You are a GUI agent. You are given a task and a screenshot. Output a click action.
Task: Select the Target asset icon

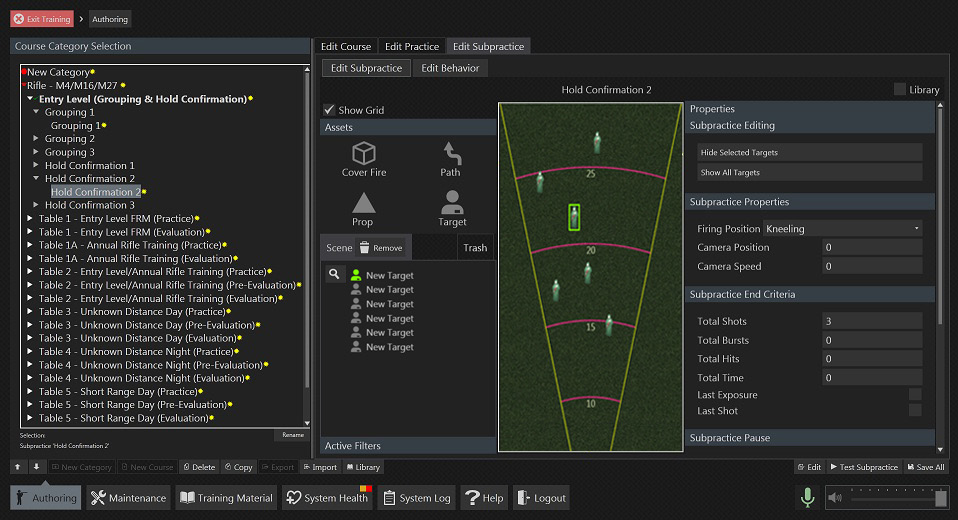[452, 203]
